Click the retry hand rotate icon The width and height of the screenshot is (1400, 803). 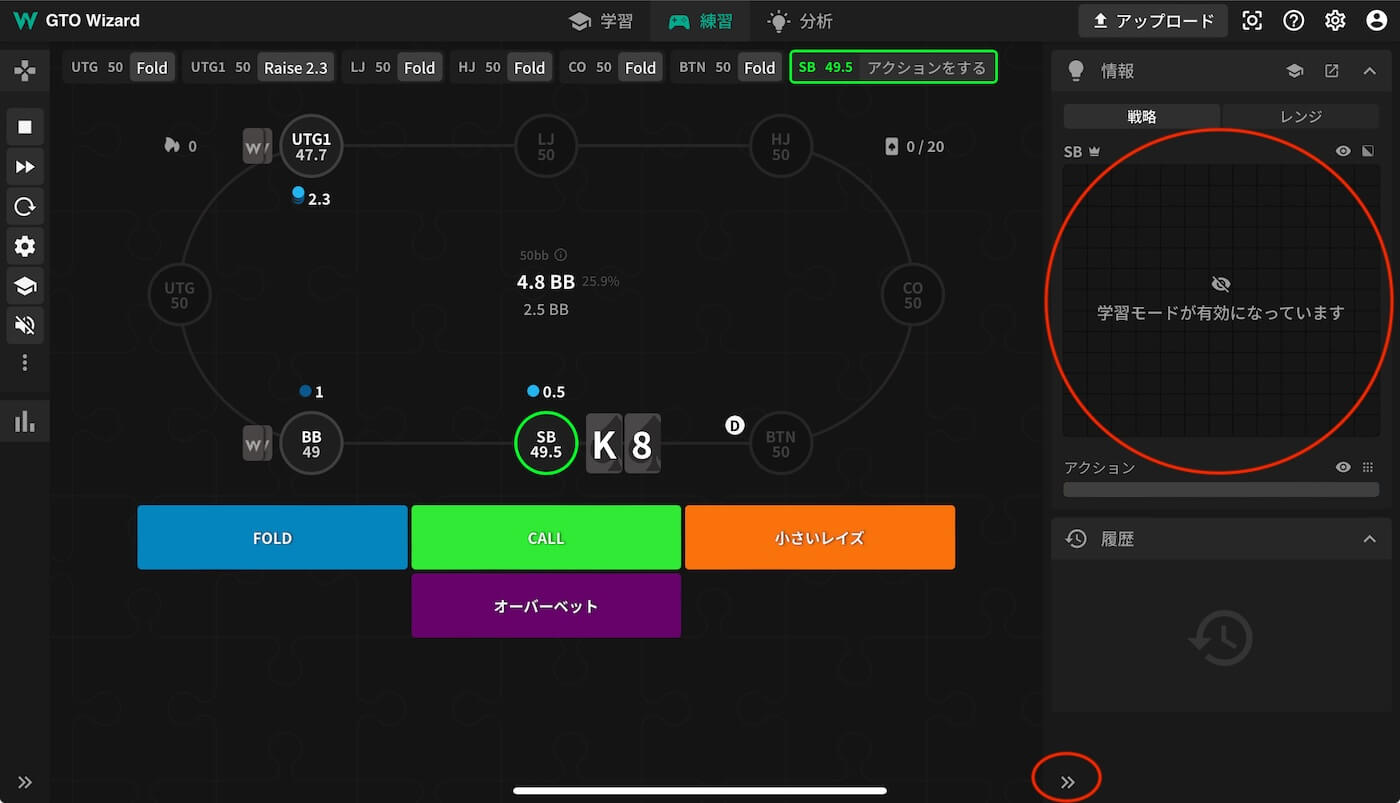(x=25, y=207)
